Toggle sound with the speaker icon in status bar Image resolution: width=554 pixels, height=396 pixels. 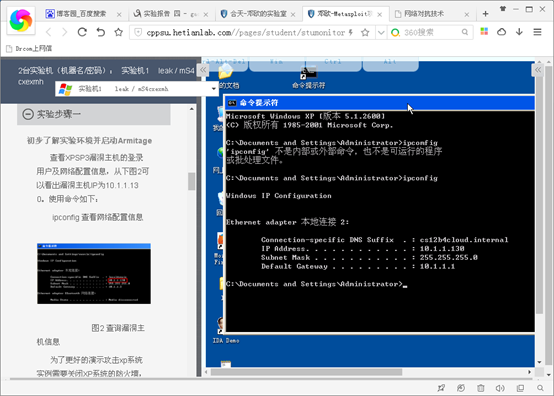coord(500,388)
